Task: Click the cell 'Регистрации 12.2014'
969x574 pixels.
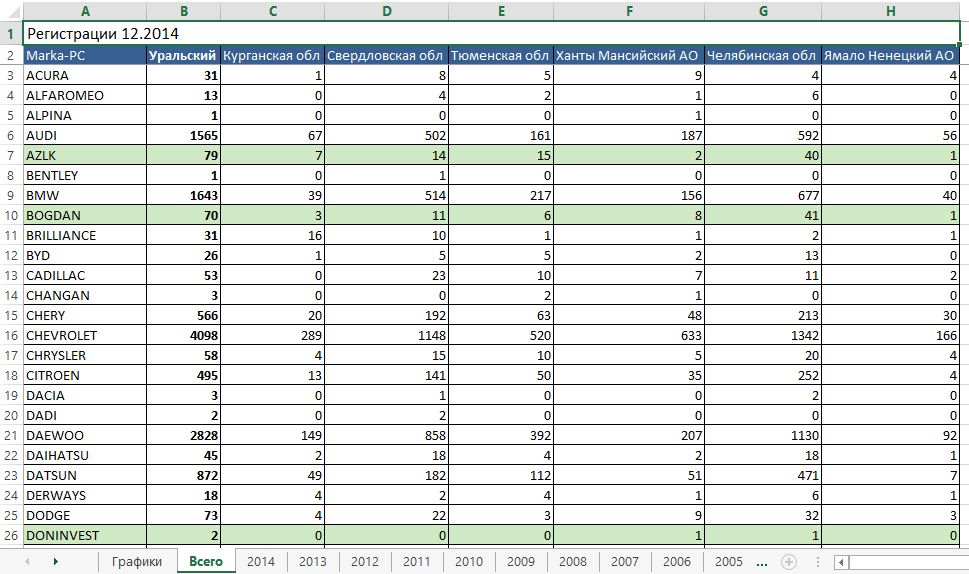Action: click(x=491, y=33)
